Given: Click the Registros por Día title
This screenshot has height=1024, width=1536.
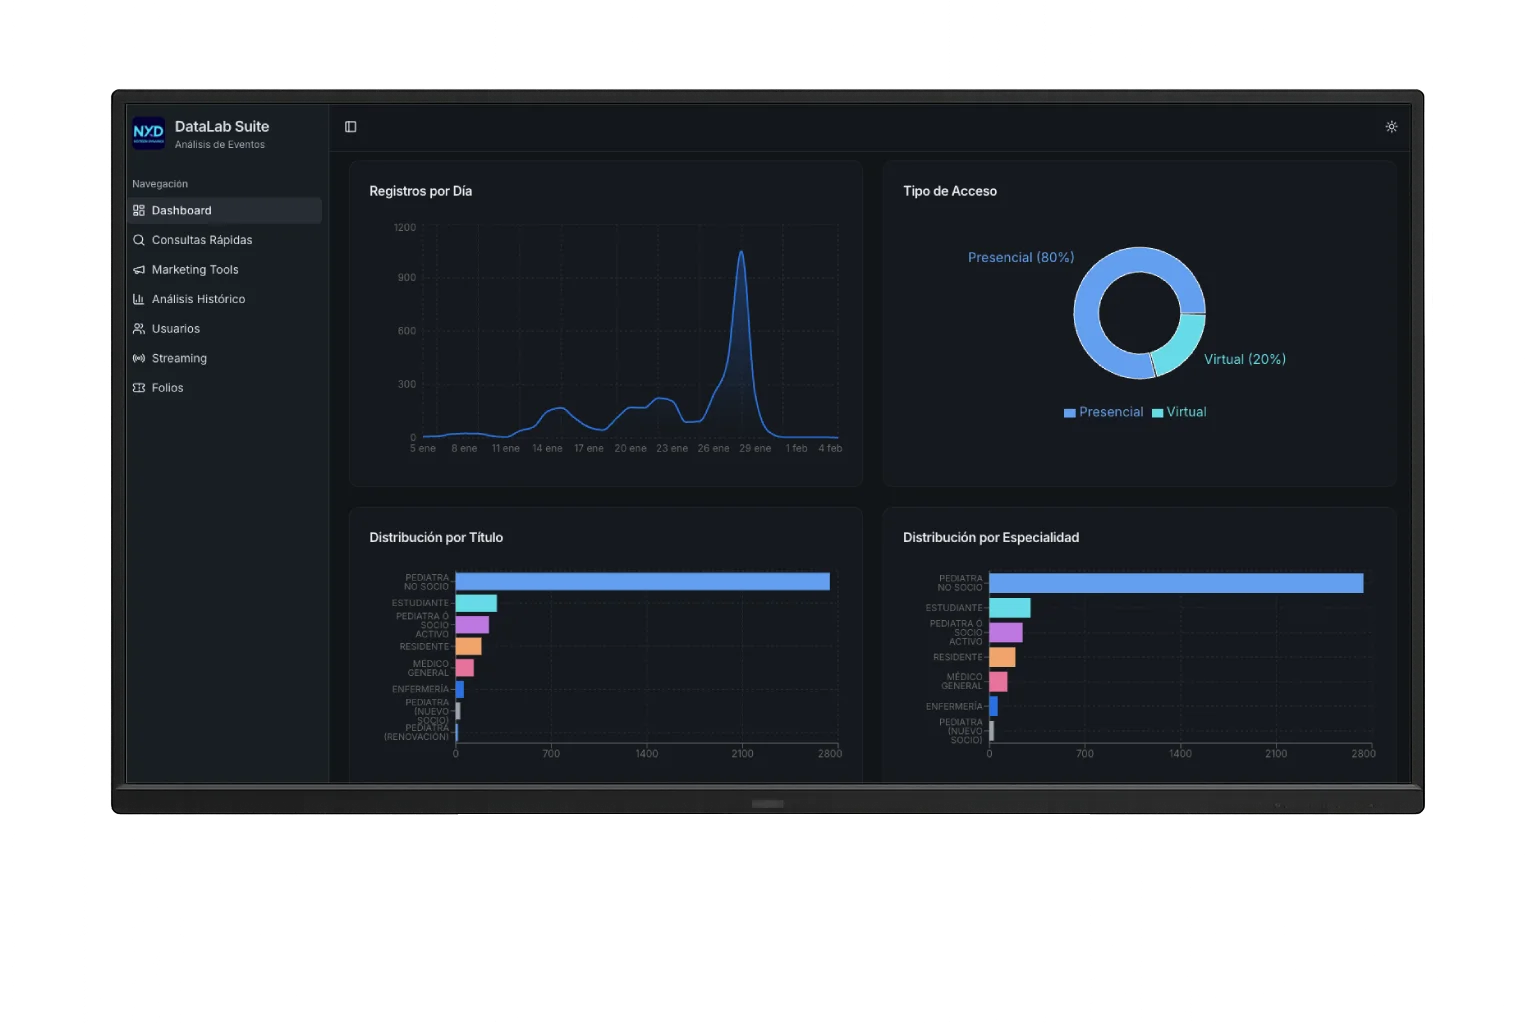Looking at the screenshot, I should 421,191.
